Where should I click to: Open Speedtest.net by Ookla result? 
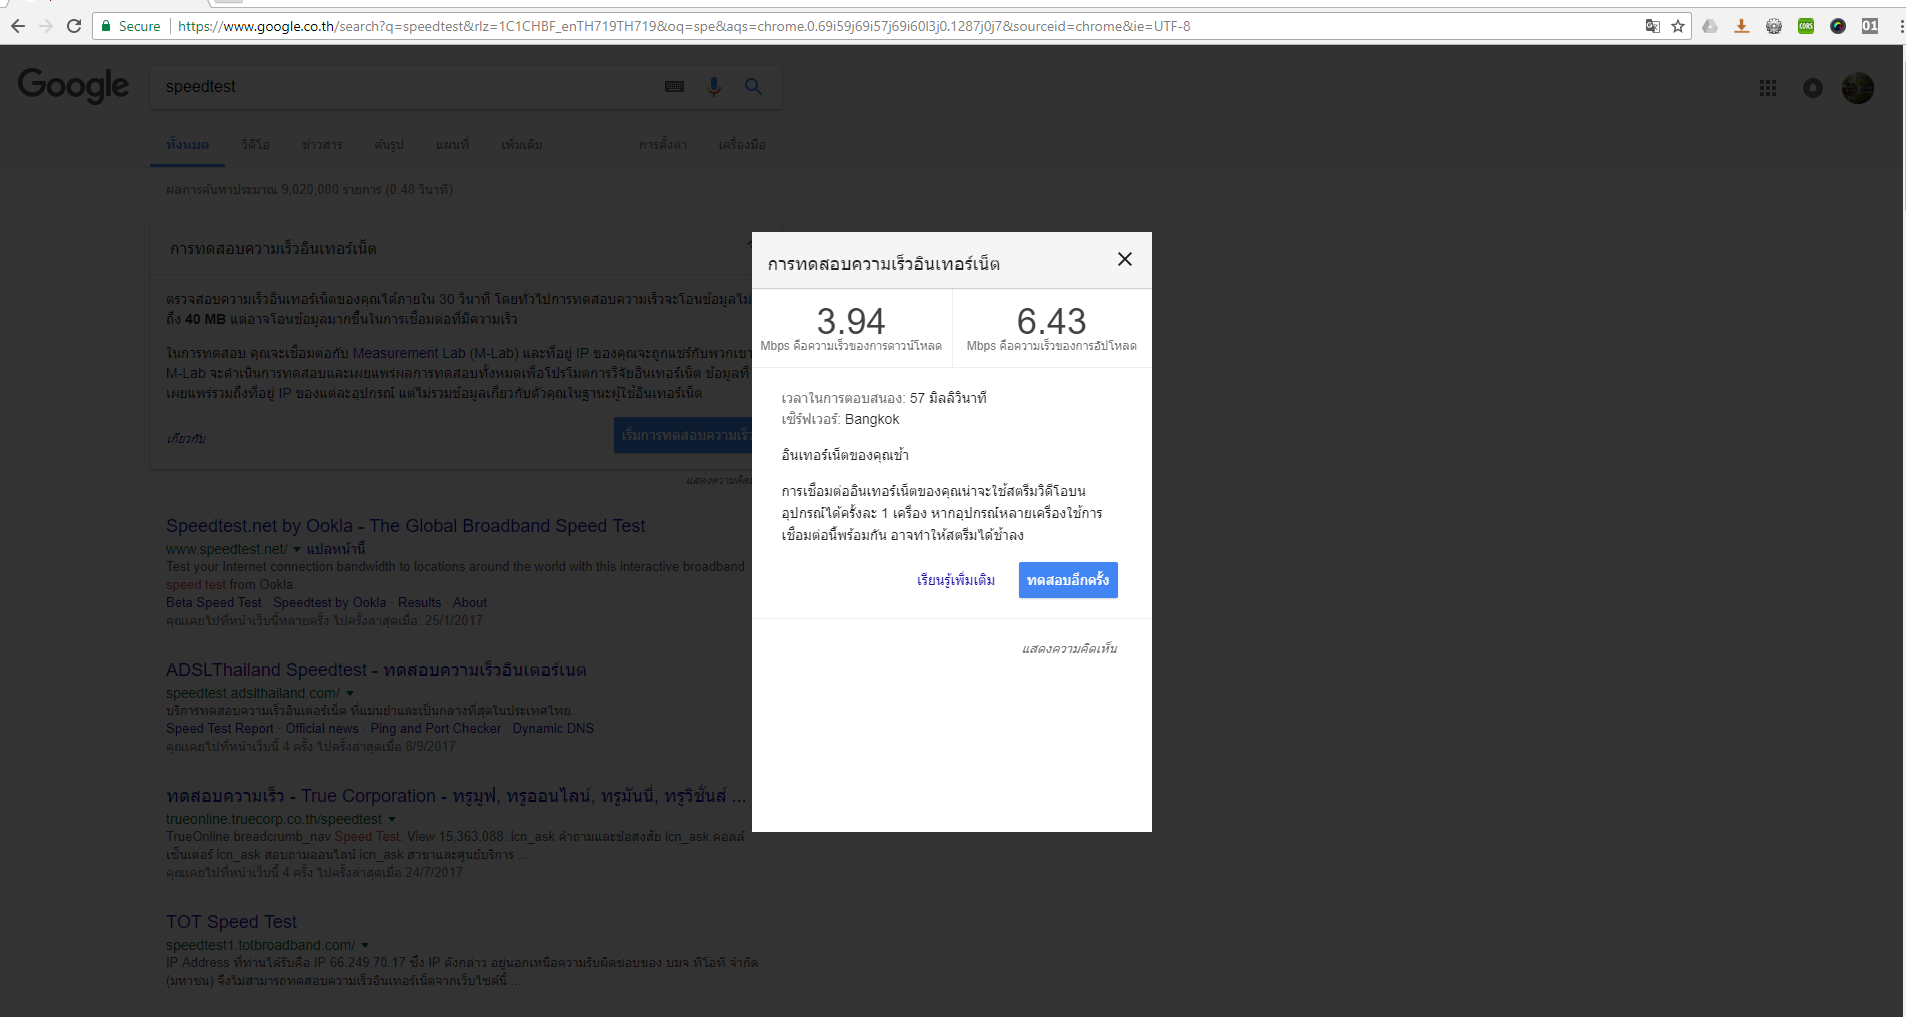point(406,526)
